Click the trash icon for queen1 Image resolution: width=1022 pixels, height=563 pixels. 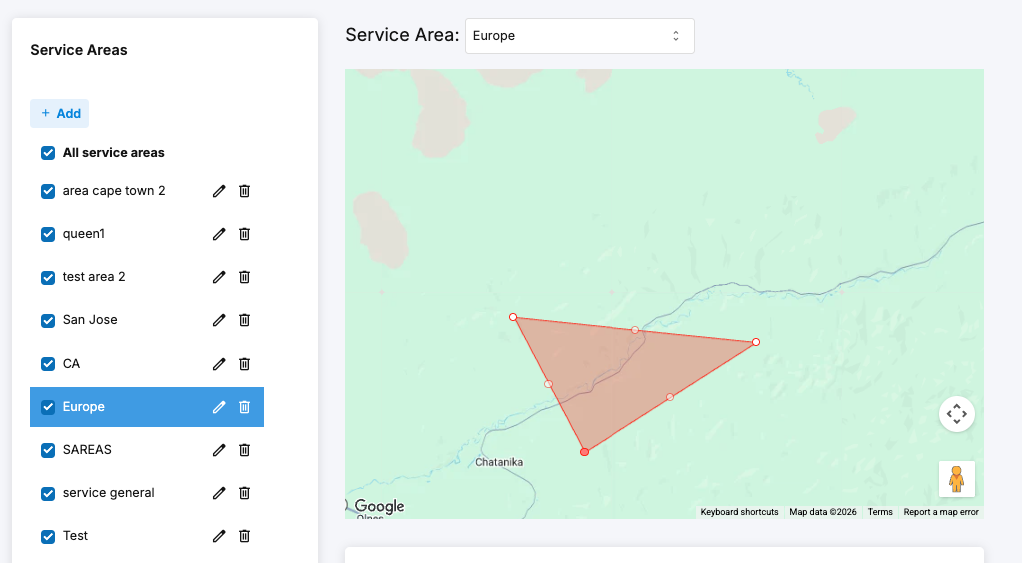coord(244,234)
